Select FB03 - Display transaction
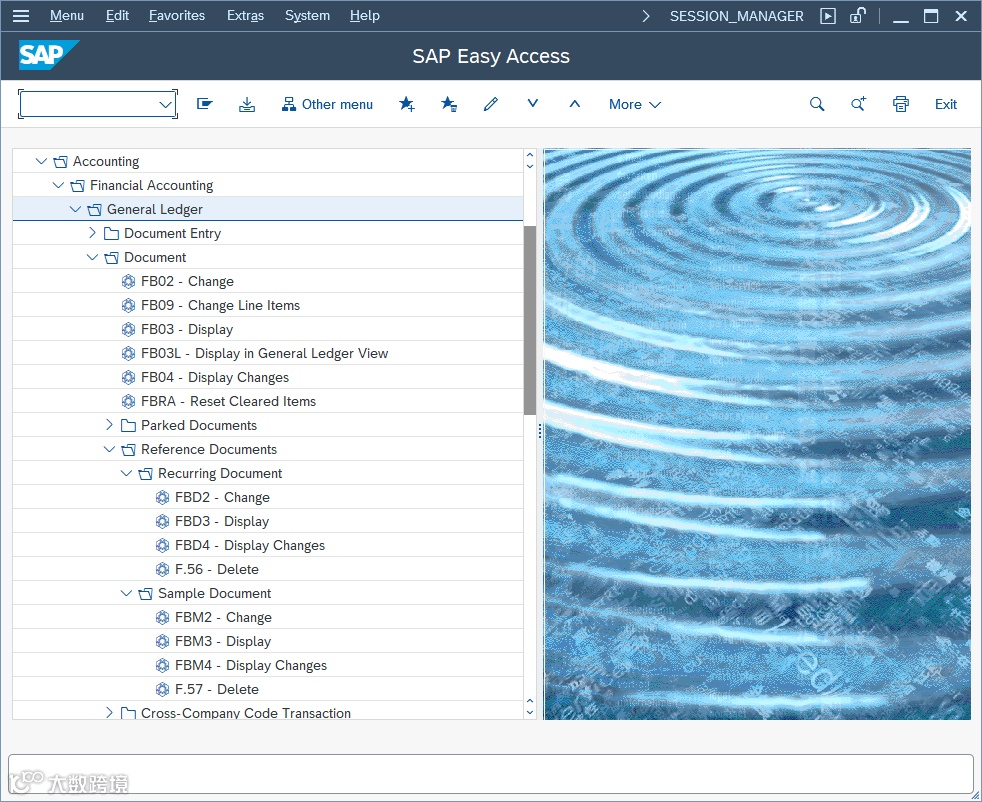 click(x=187, y=329)
